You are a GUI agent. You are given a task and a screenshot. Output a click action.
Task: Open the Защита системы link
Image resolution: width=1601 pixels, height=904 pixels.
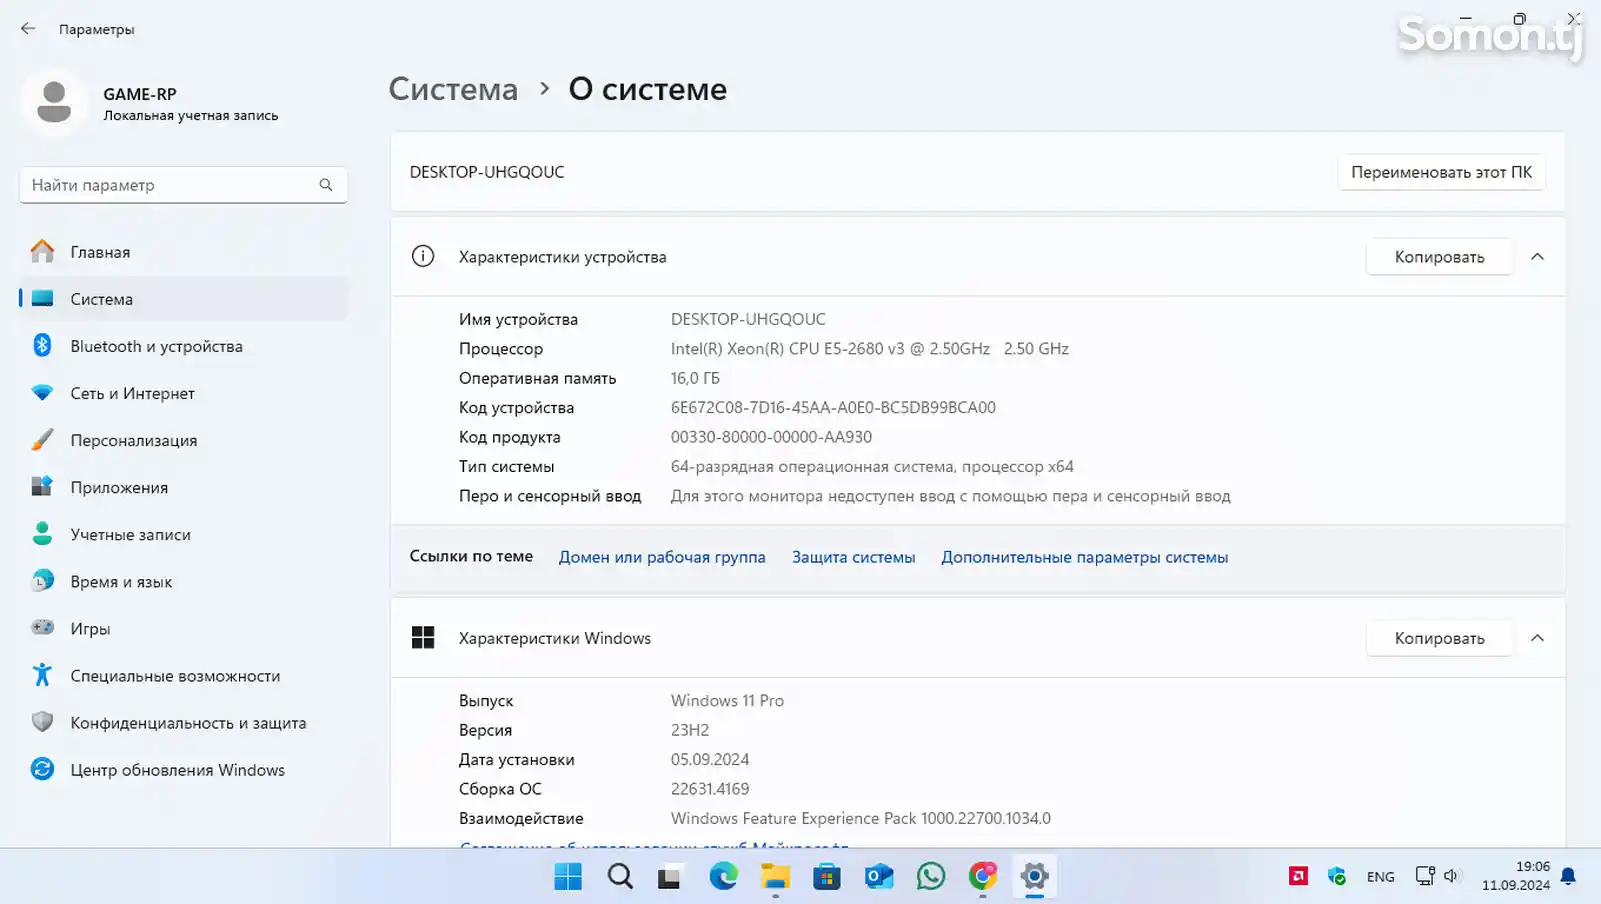[x=853, y=557]
